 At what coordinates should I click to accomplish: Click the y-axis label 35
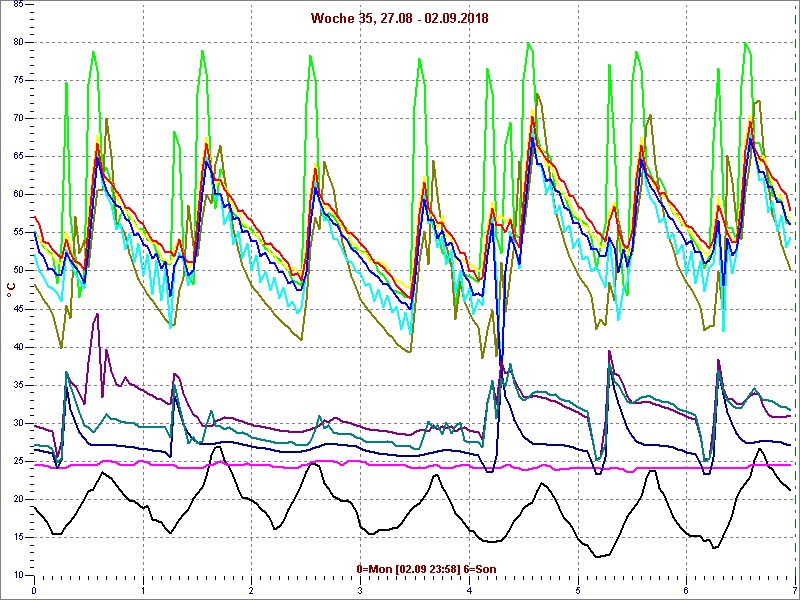[18, 385]
